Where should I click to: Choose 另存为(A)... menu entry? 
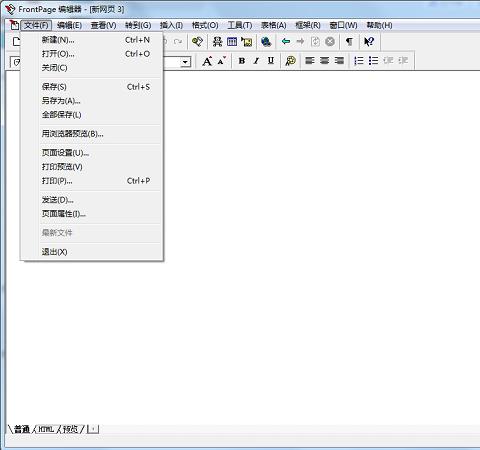(x=92, y=101)
